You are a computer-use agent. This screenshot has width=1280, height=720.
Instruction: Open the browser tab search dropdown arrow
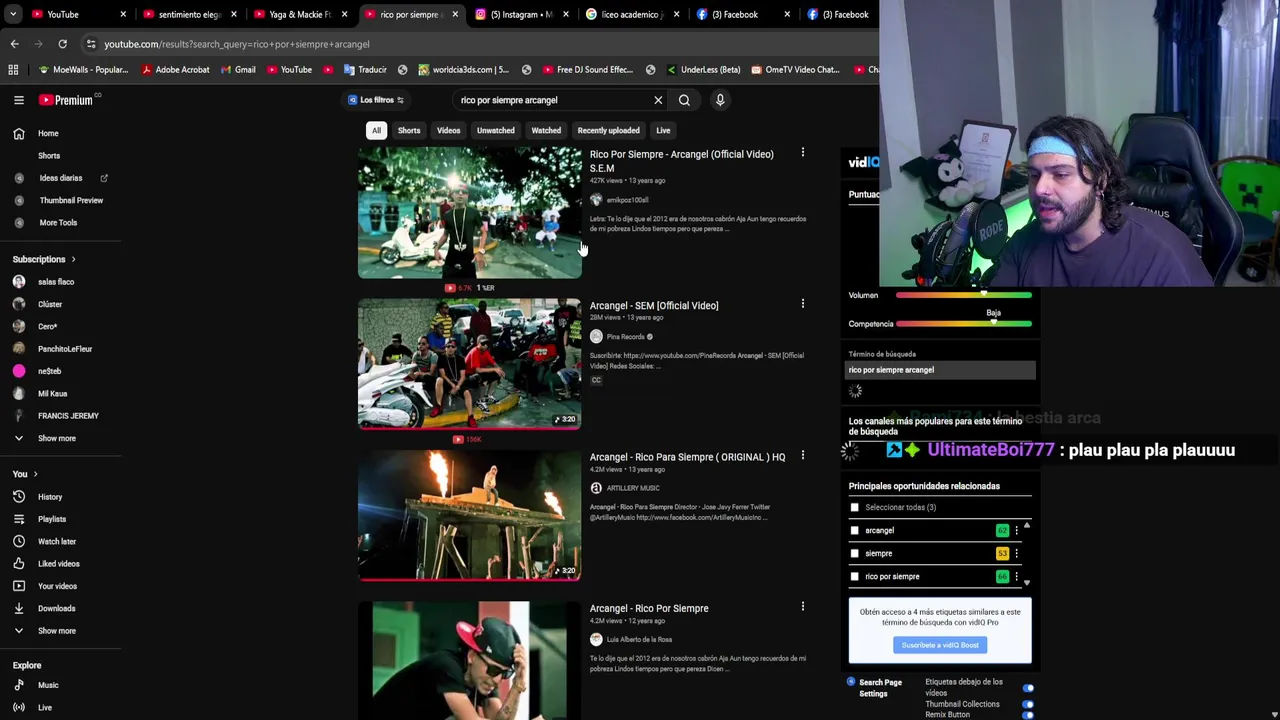point(13,15)
